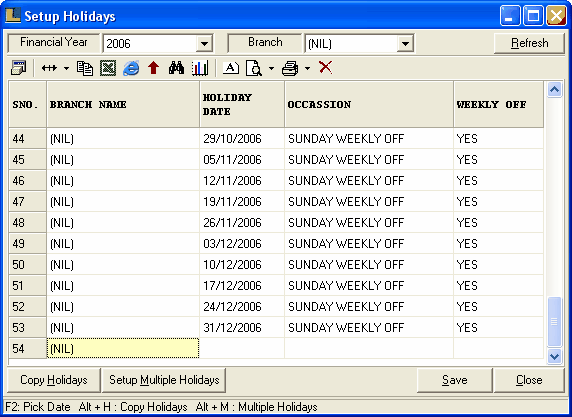Image resolution: width=572 pixels, height=417 pixels.
Task: Click the Internet Explorer export icon
Action: click(131, 68)
